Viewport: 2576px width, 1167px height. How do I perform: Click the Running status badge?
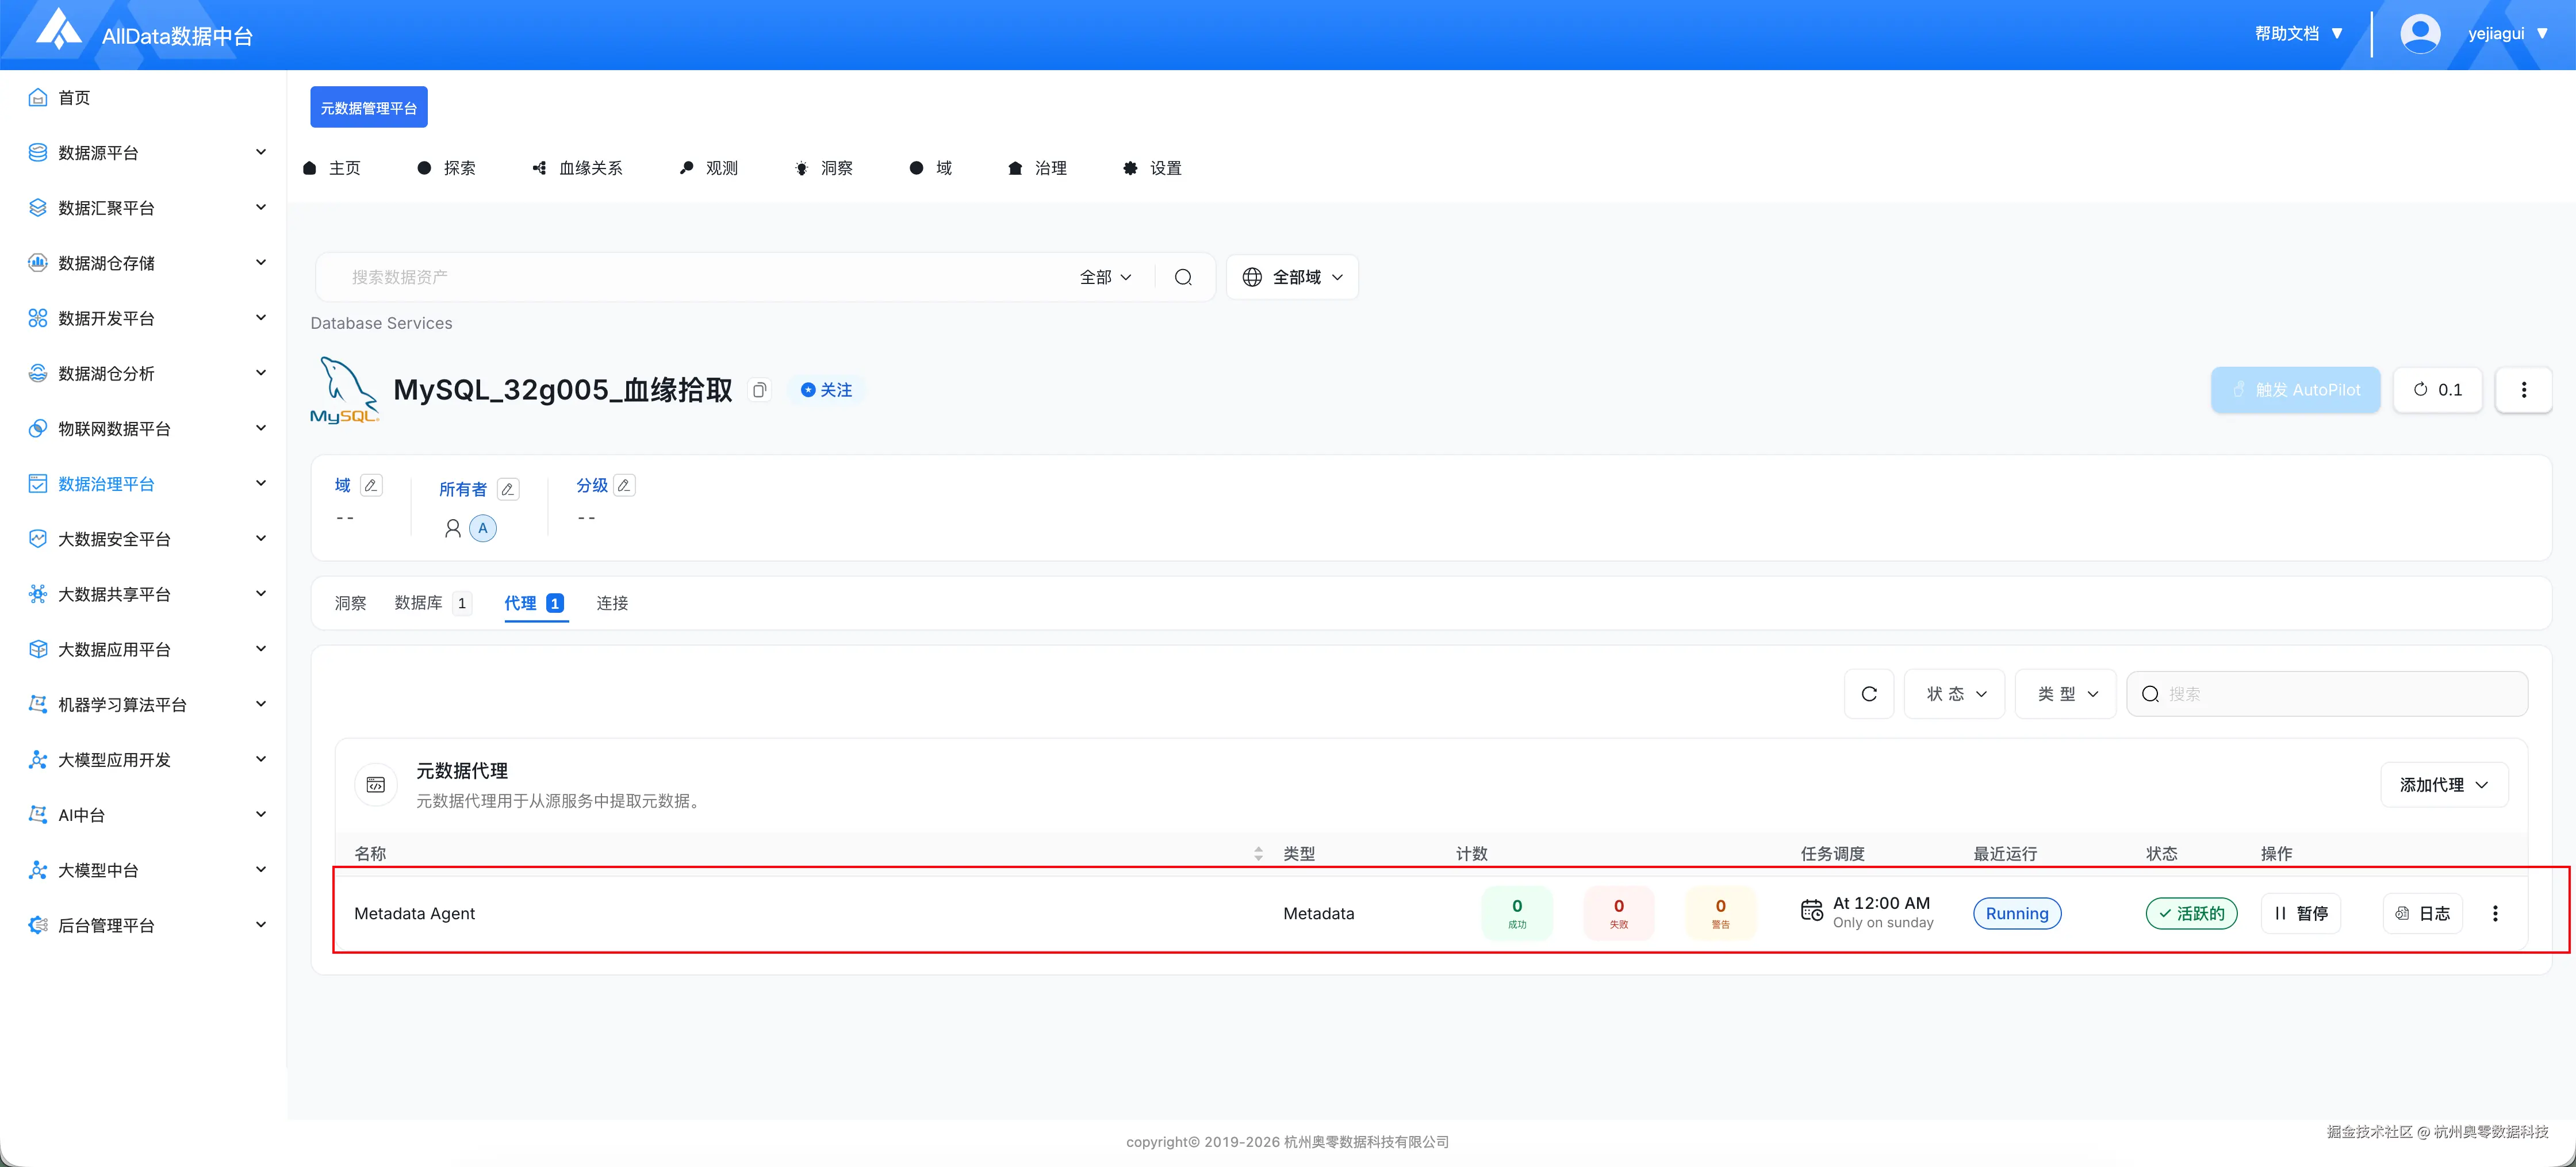coord(2016,913)
